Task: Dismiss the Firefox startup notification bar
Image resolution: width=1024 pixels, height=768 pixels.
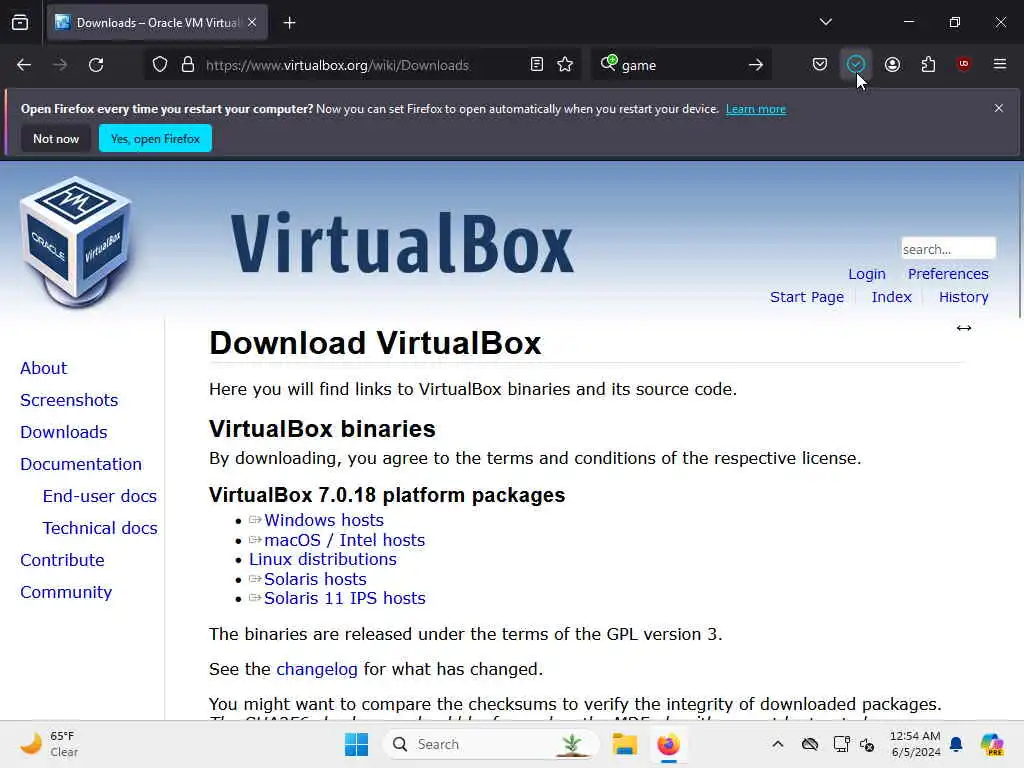Action: point(999,108)
